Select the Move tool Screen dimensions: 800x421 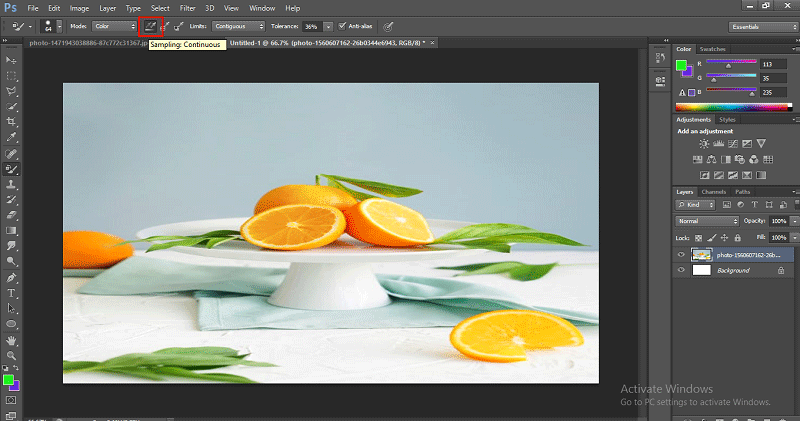11,60
